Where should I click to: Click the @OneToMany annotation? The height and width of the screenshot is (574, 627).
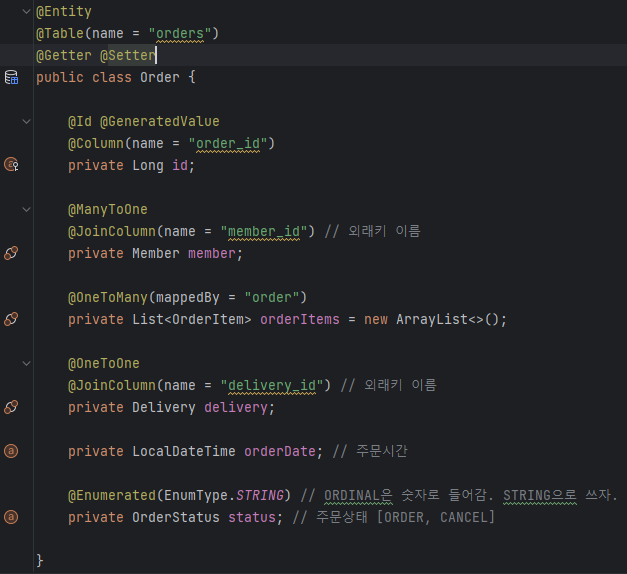coord(108,297)
